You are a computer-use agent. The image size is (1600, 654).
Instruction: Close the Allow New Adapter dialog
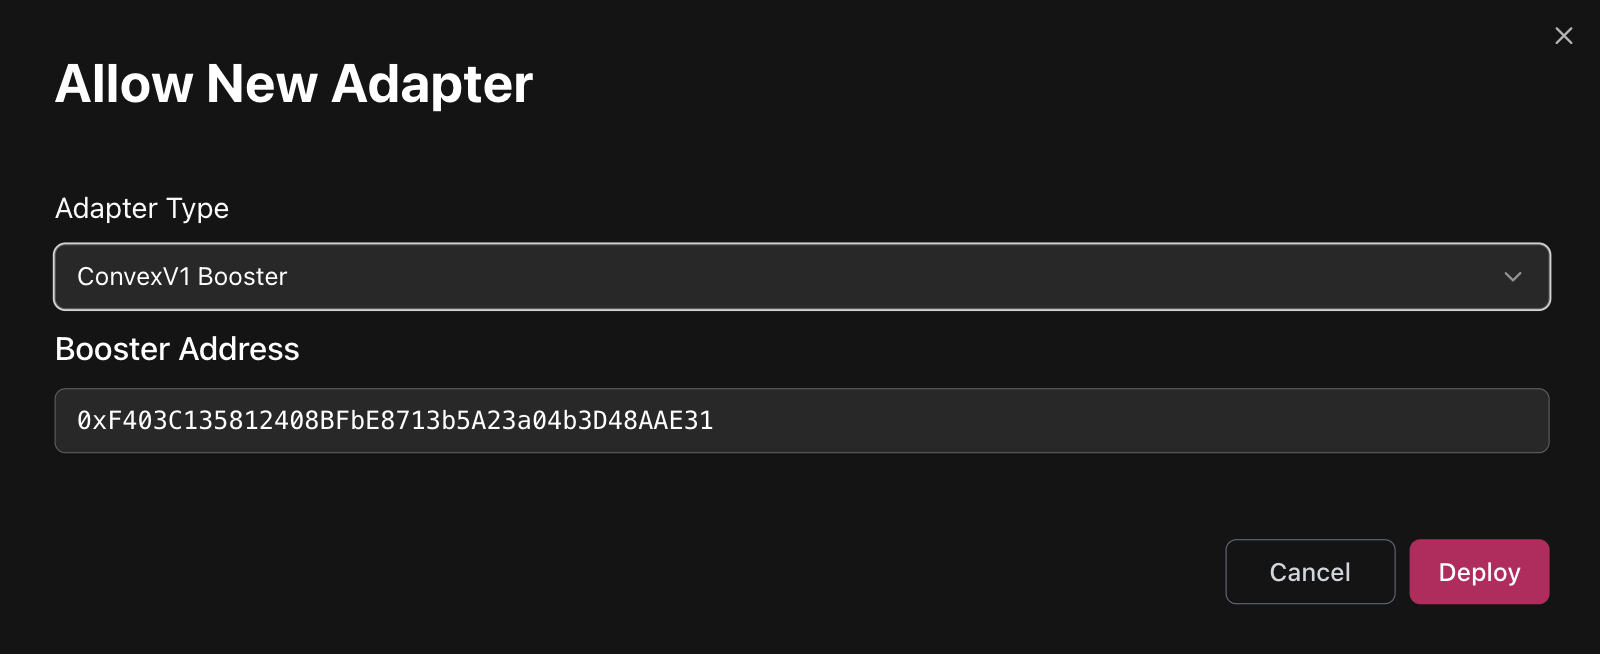tap(1564, 36)
